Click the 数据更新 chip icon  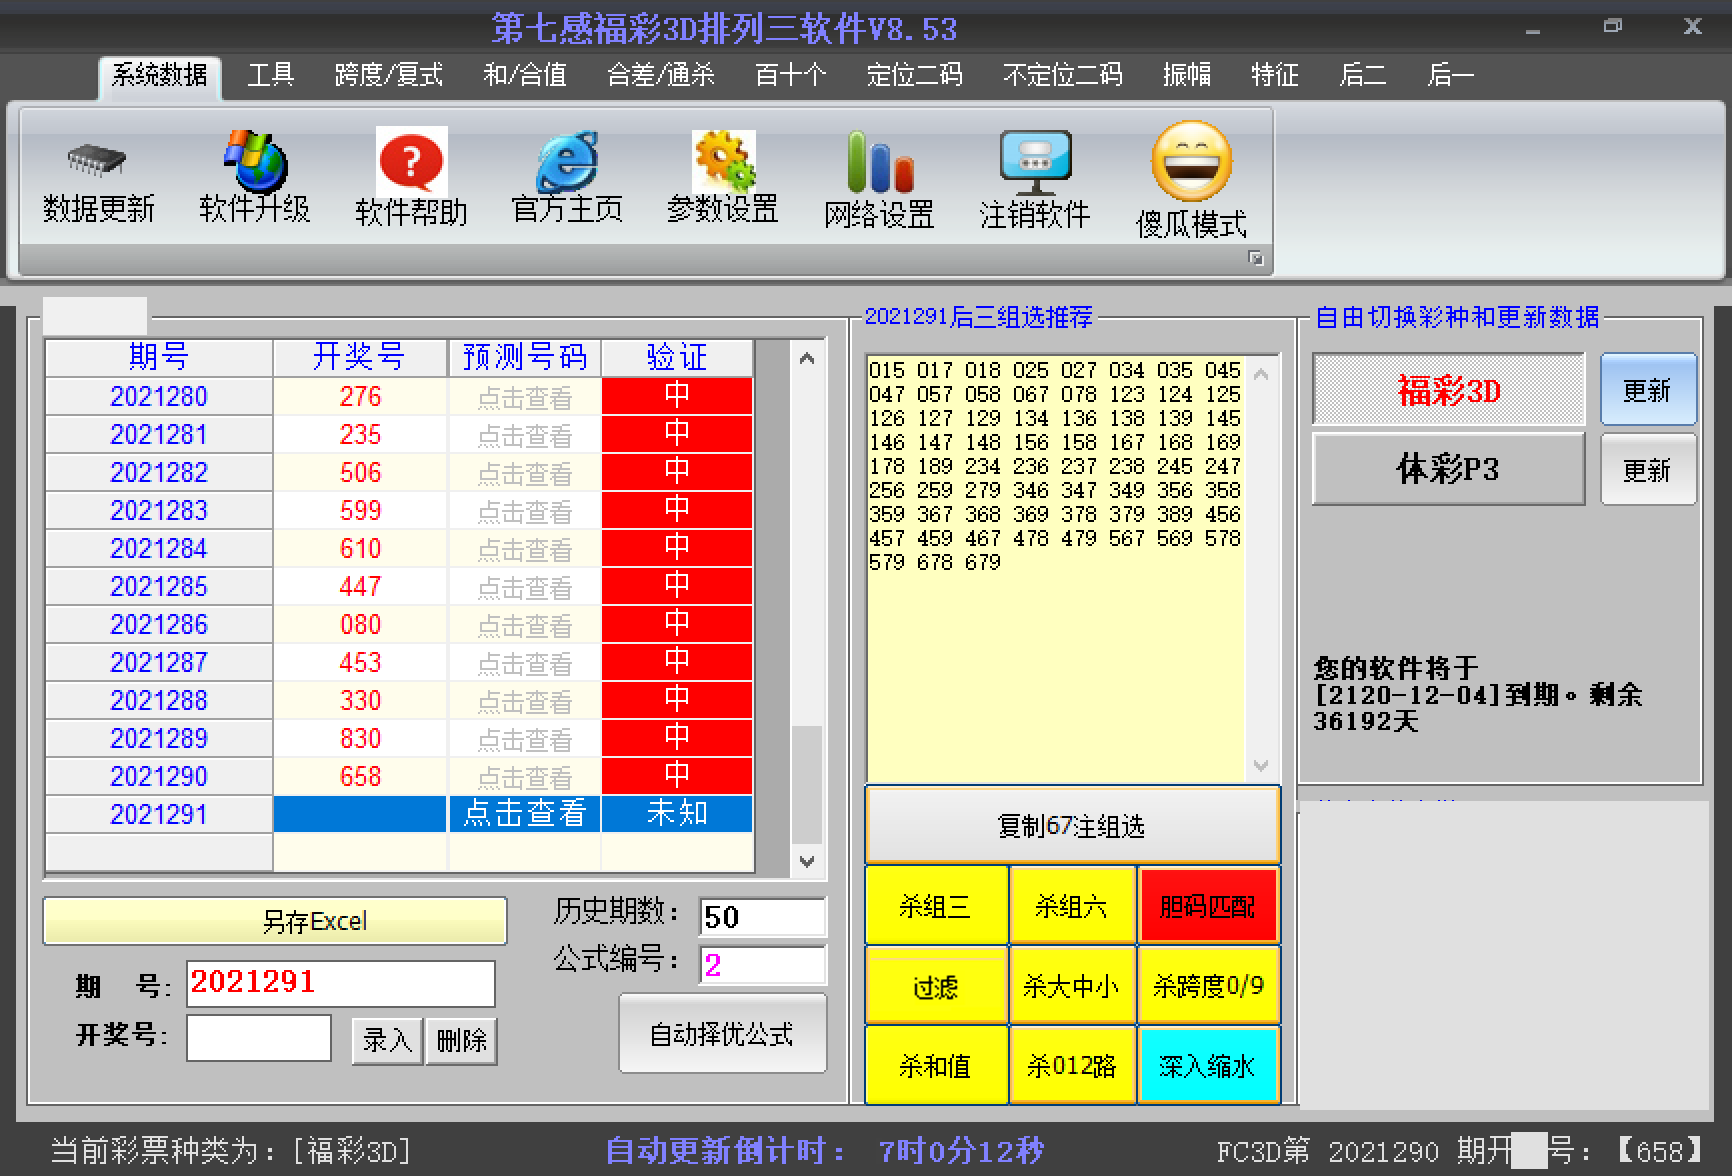tap(97, 160)
